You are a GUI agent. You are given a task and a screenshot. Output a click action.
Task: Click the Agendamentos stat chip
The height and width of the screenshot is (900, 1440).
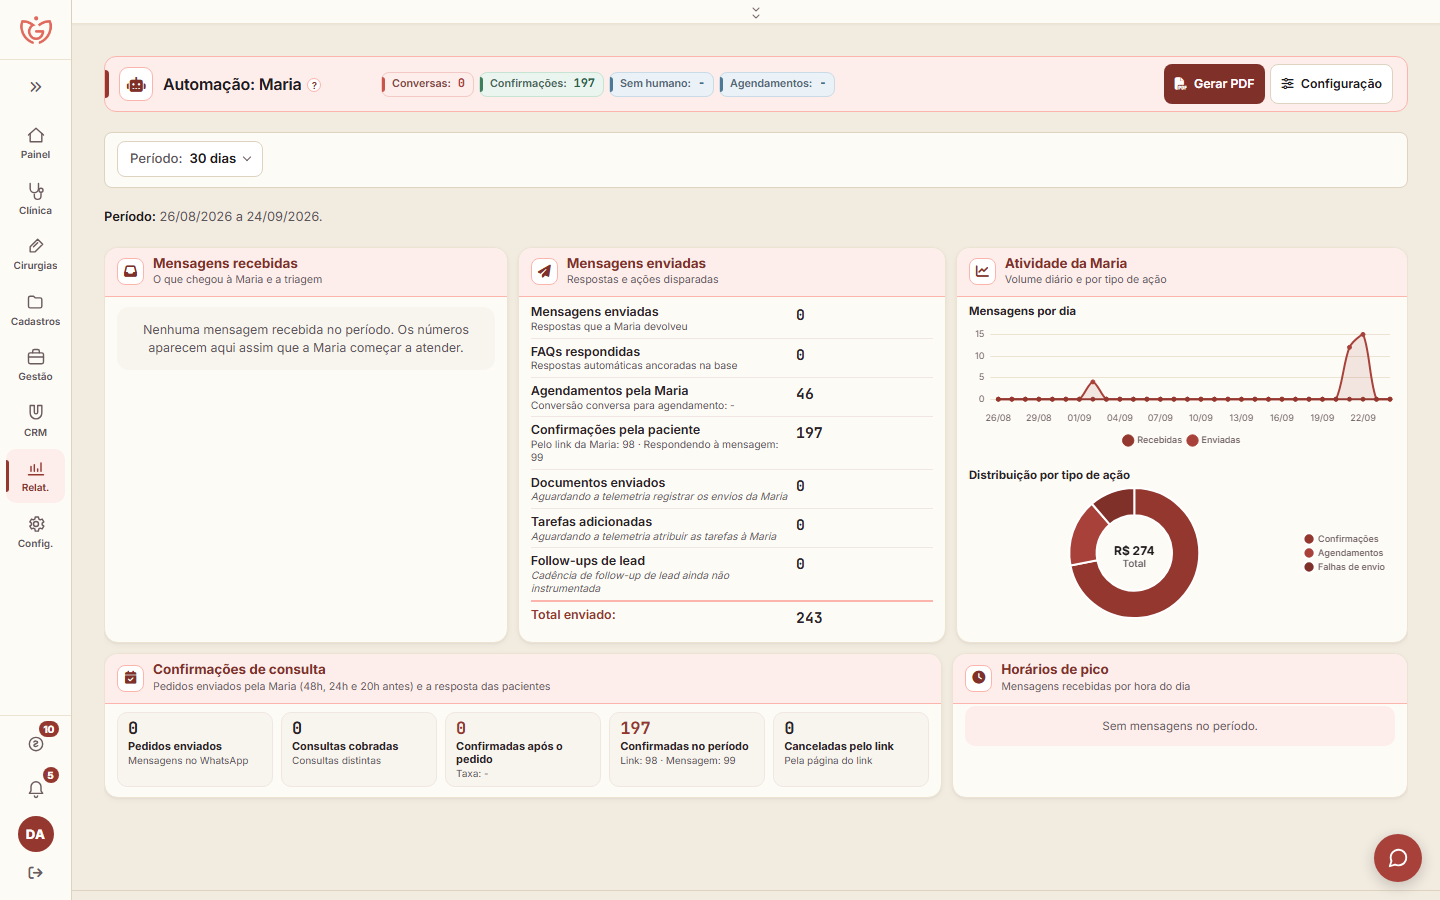(x=777, y=84)
